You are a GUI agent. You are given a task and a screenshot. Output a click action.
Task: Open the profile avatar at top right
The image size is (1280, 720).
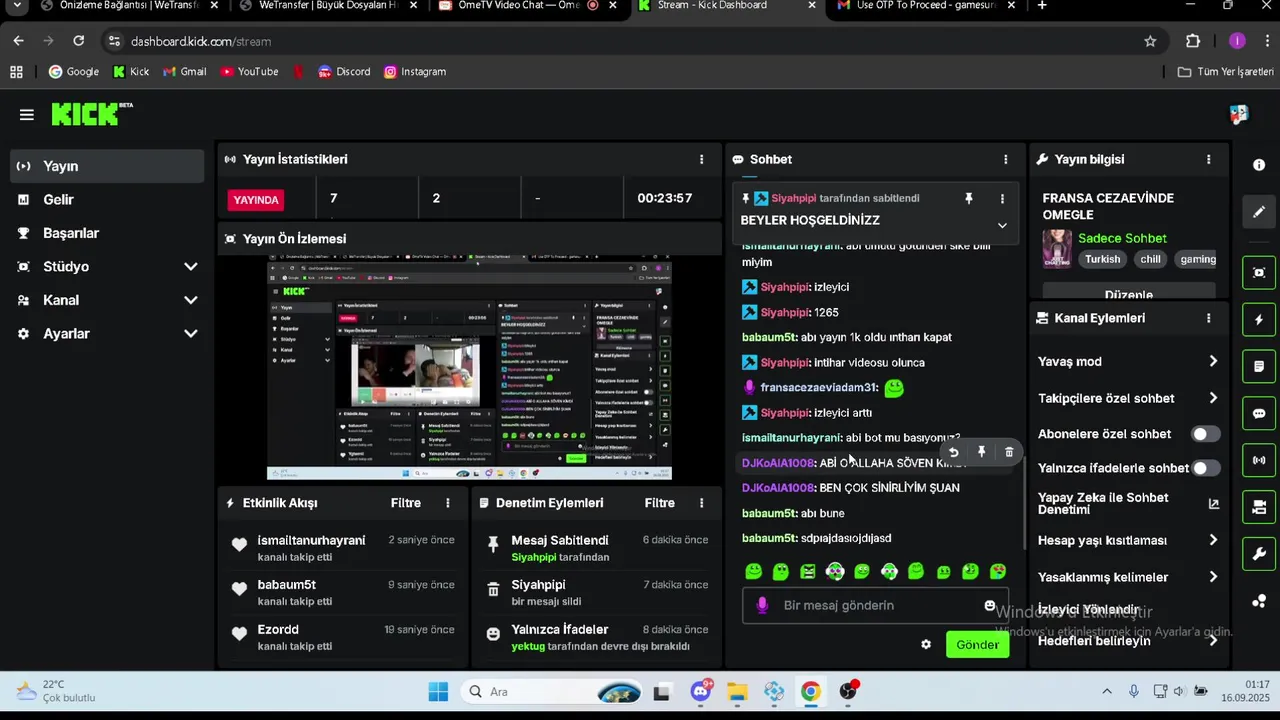coord(1239,115)
